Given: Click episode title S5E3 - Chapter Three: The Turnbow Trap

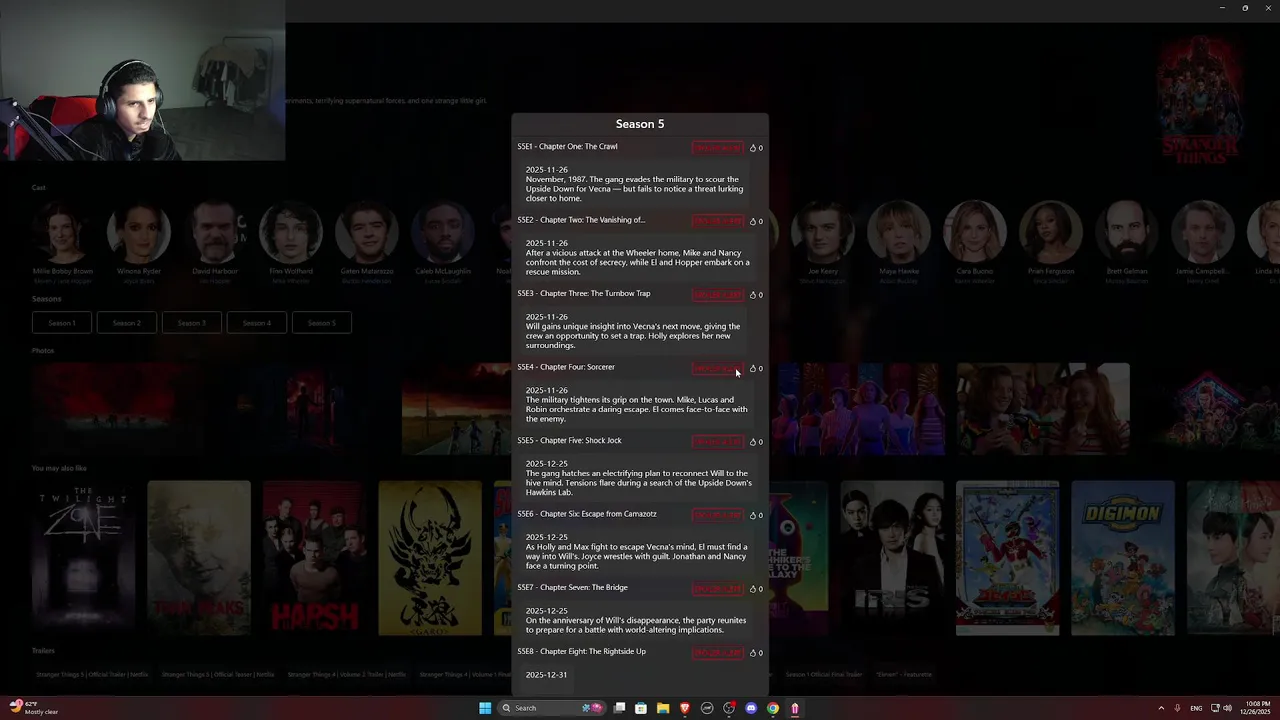Looking at the screenshot, I should [x=584, y=294].
